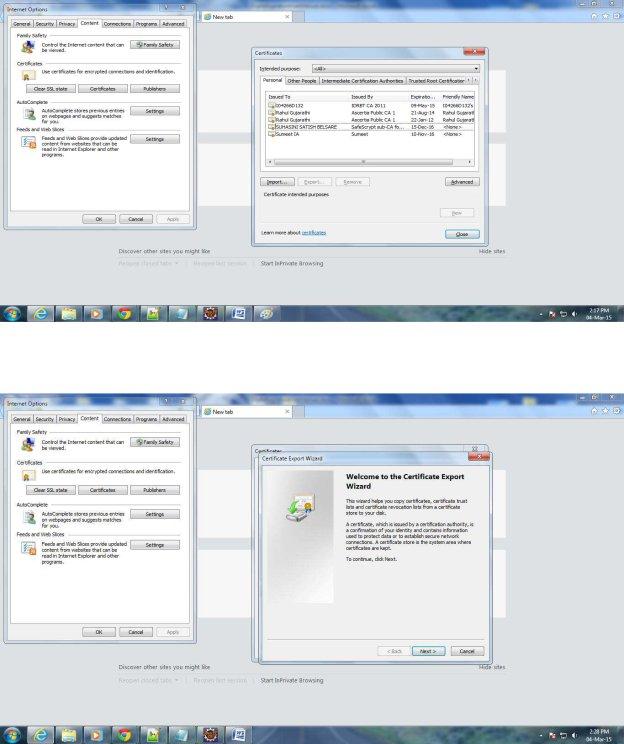624x744 pixels.
Task: Click the View button in Certificates dialog
Action: click(456, 213)
